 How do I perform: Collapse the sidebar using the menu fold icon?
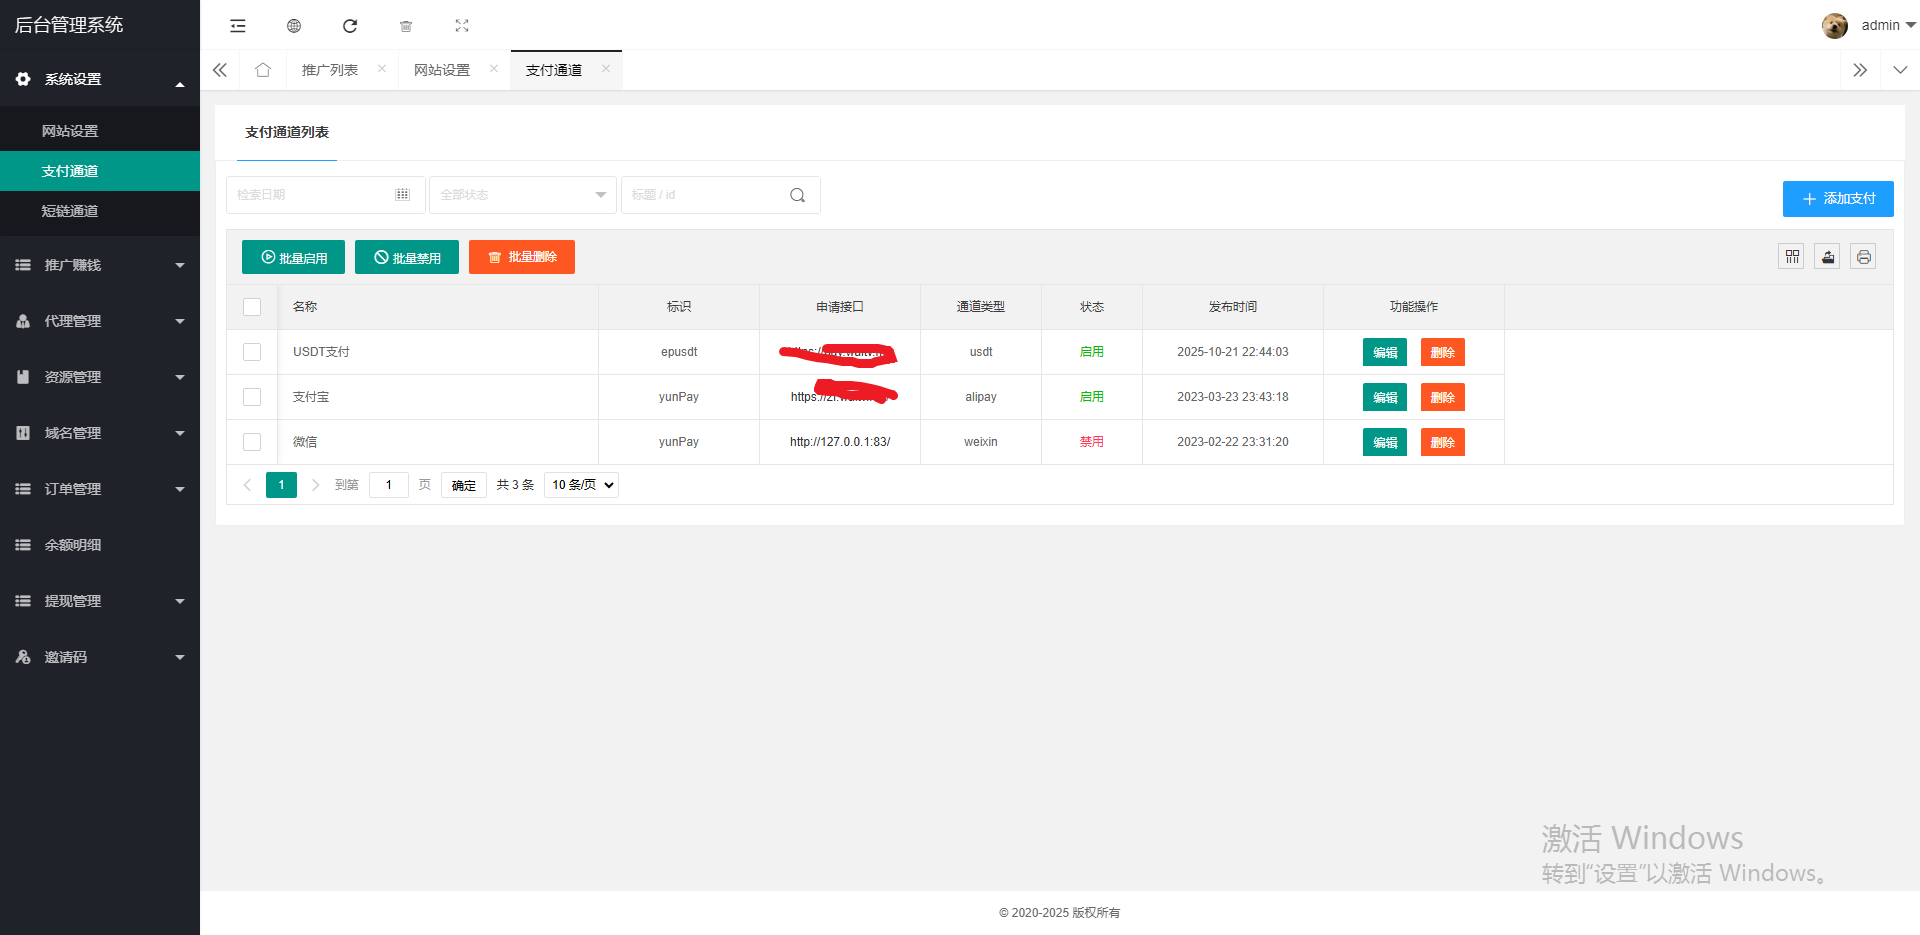[x=238, y=26]
